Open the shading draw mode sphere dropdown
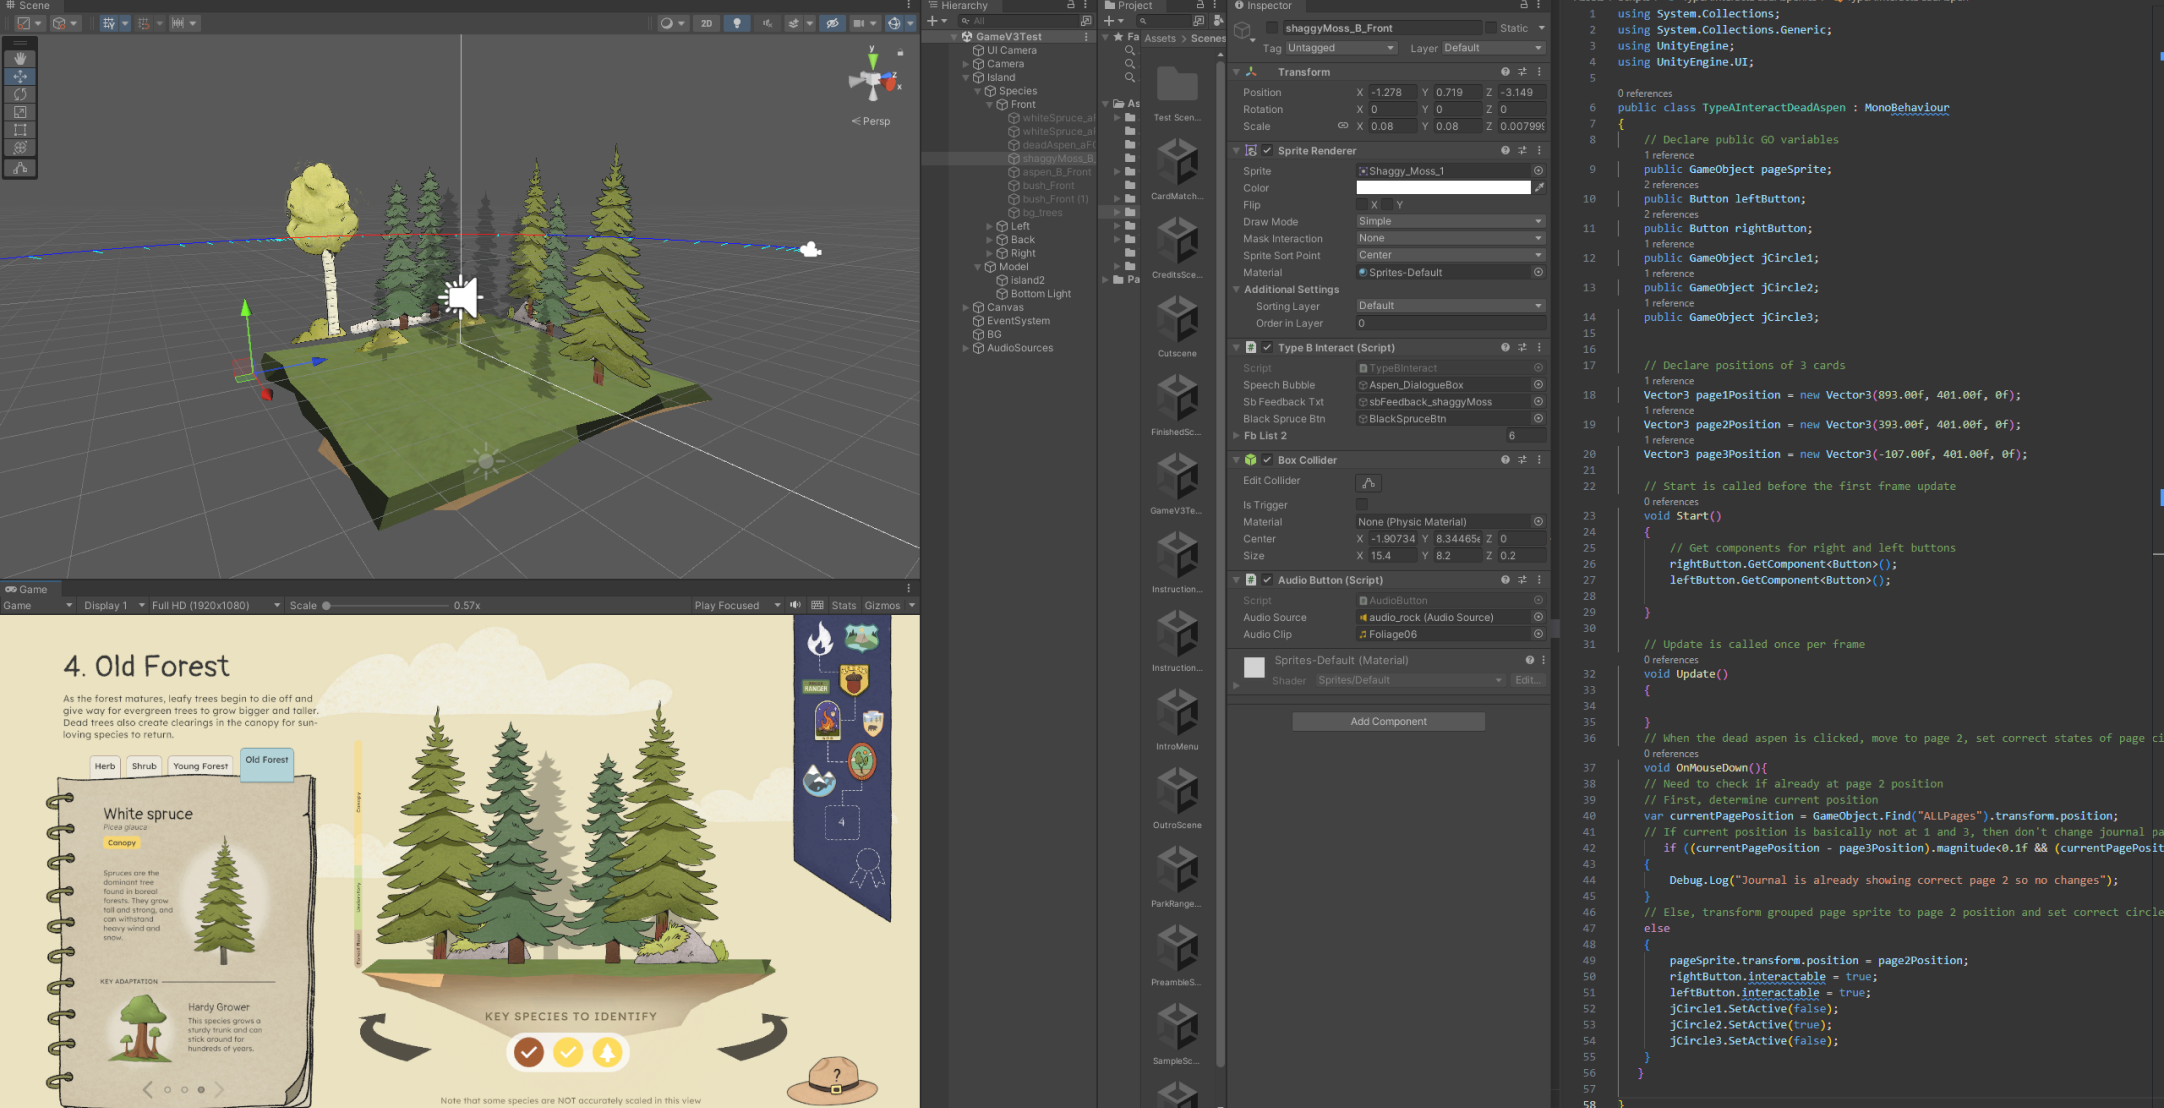2164x1108 pixels. click(672, 23)
